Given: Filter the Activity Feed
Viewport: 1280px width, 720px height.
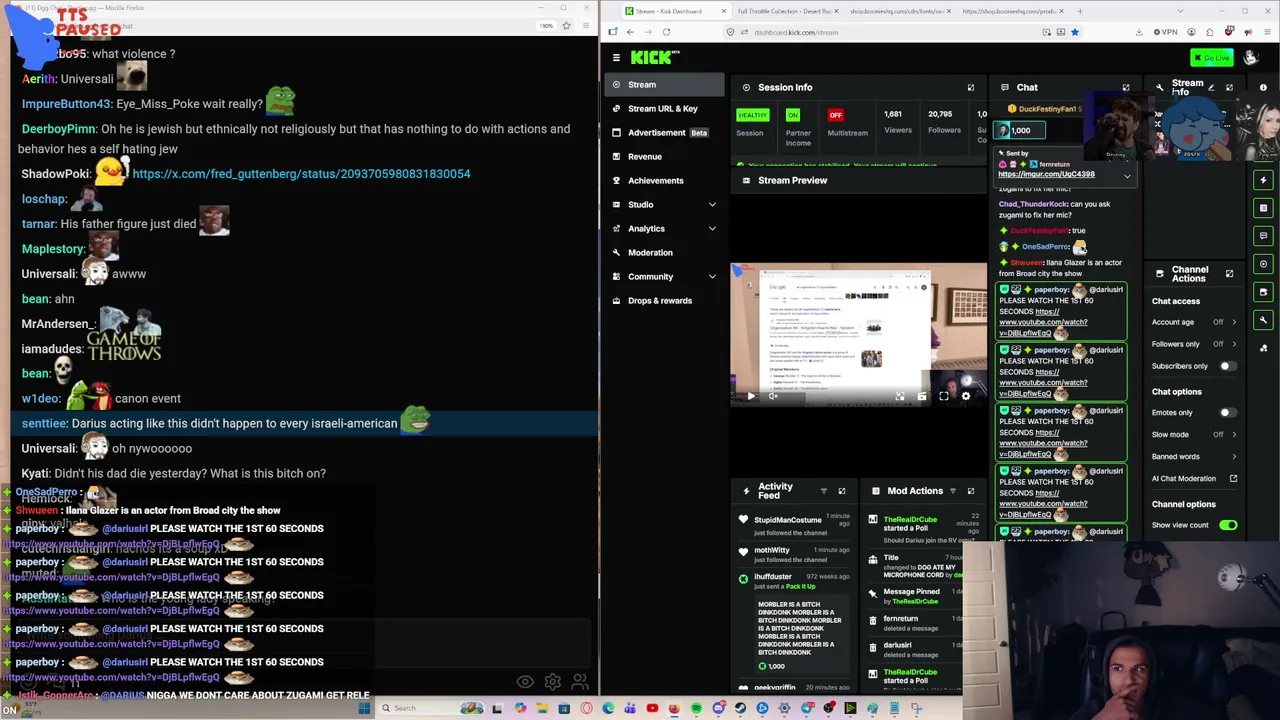Looking at the screenshot, I should pyautogui.click(x=823, y=491).
